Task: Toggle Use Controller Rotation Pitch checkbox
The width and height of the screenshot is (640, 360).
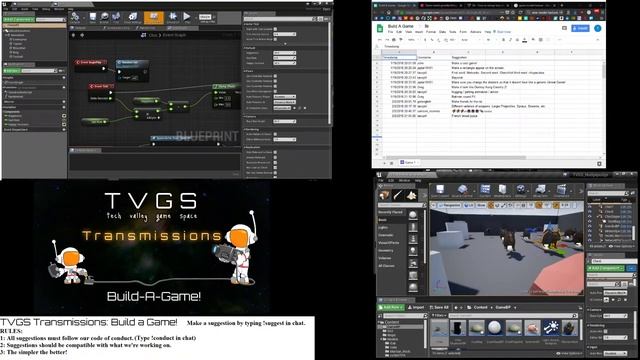Action: (275, 76)
